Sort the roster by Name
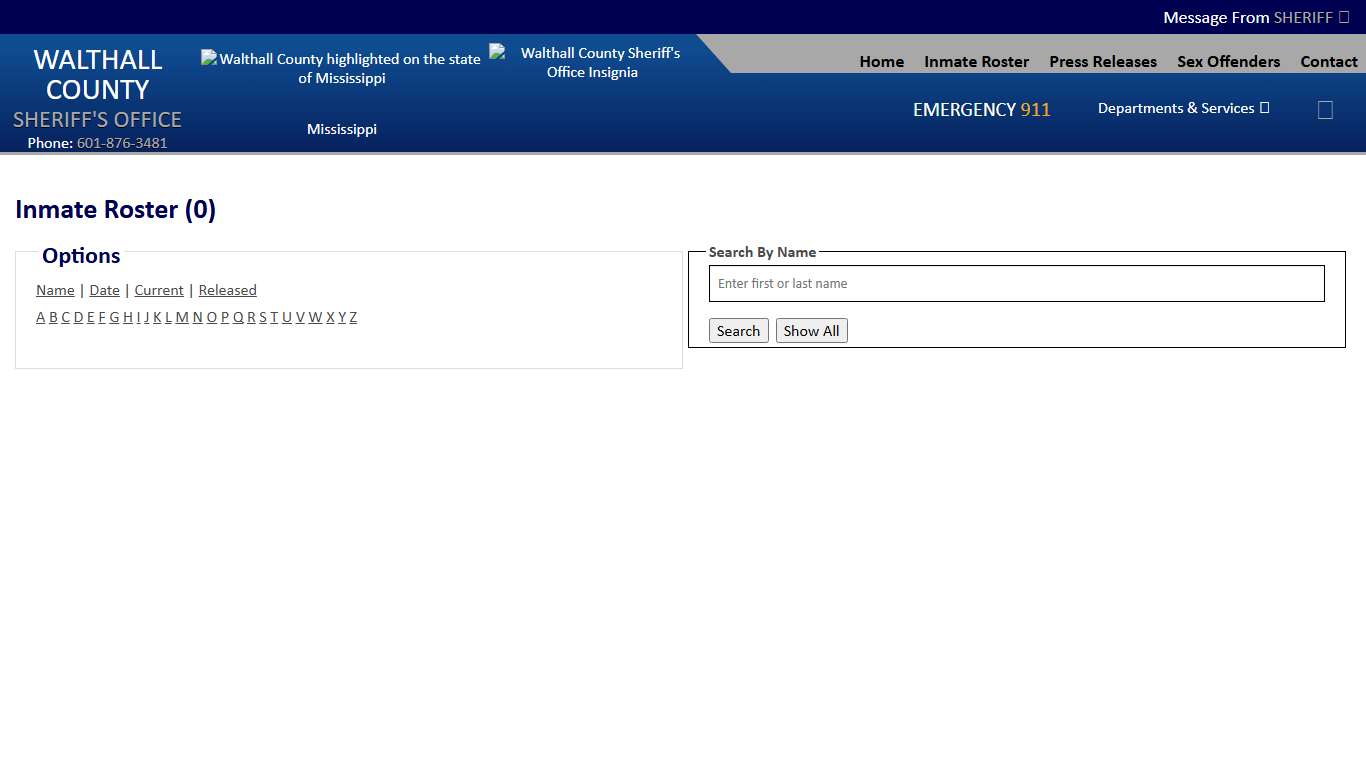Image resolution: width=1366 pixels, height=768 pixels. [55, 290]
